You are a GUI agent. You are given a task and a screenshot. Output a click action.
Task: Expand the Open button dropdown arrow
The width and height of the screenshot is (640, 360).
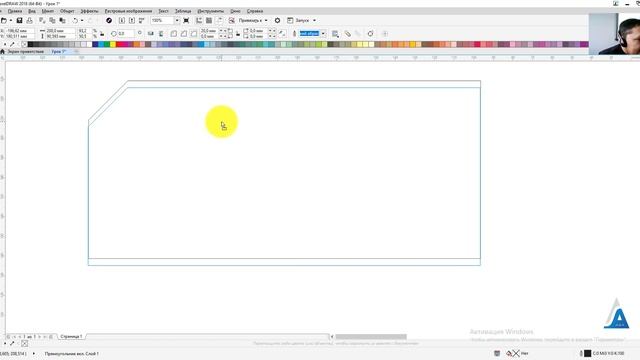pos(11,20)
